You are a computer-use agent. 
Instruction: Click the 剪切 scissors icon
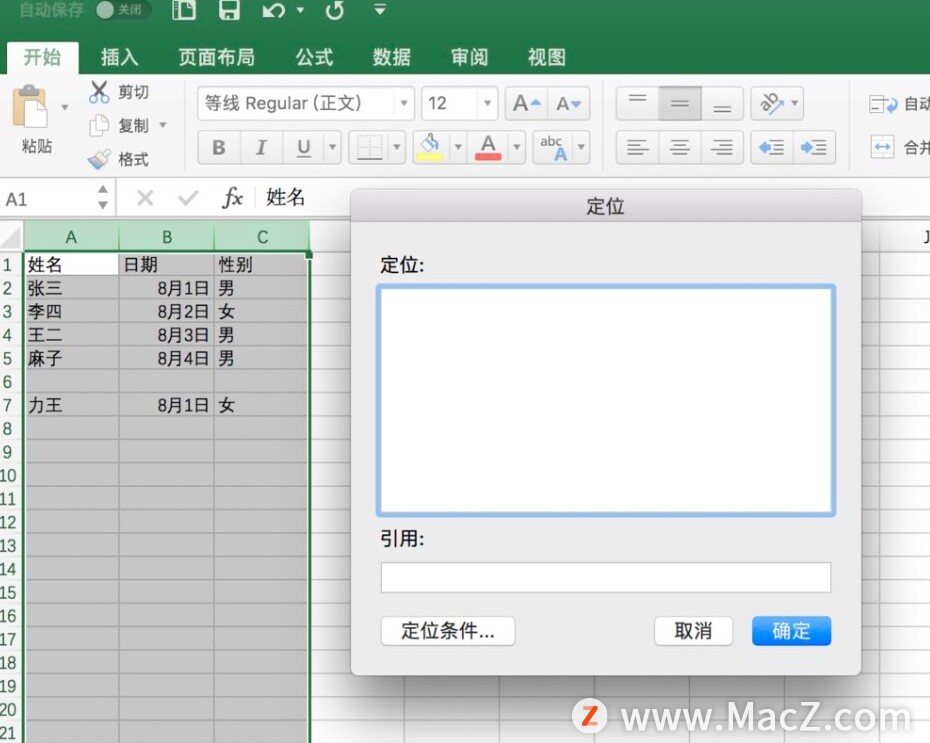99,92
